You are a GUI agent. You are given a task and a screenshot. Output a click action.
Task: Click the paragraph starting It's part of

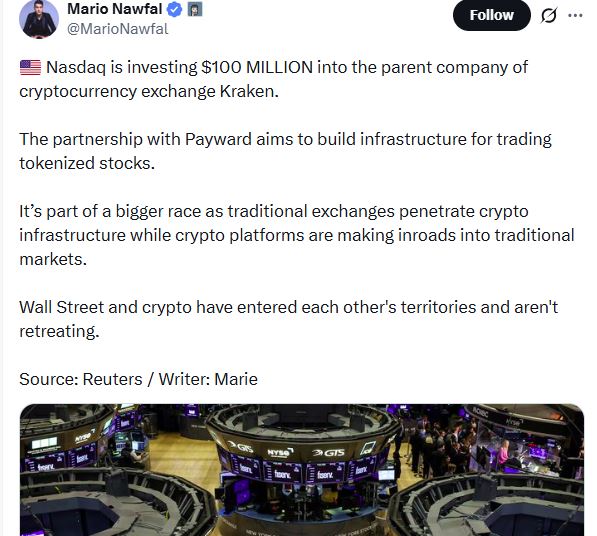[x=297, y=235]
